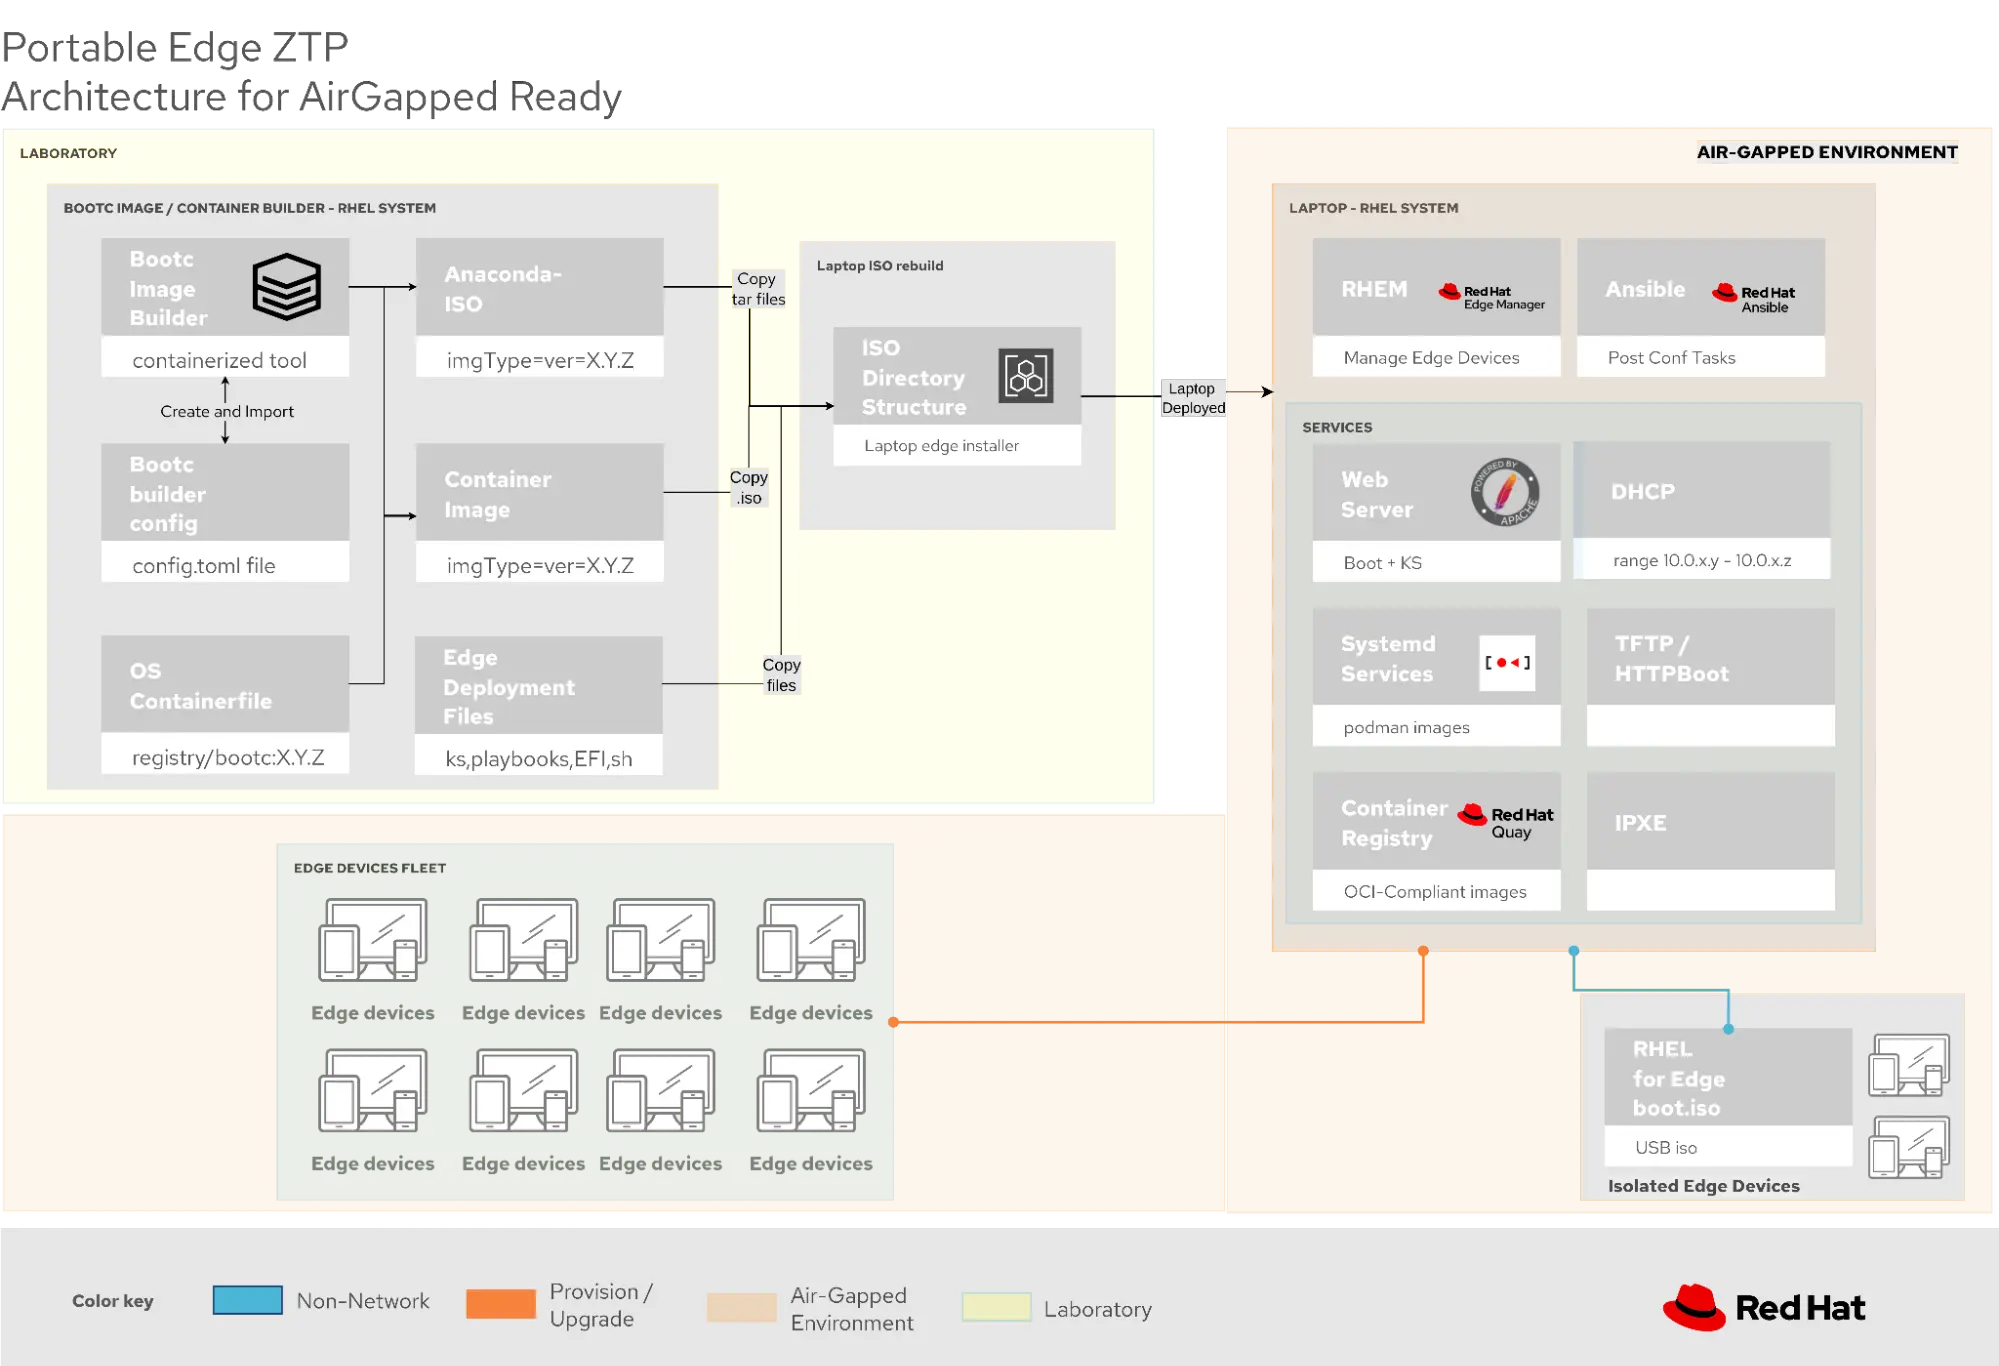Click 'Post Conf Tasks' text
This screenshot has width=1999, height=1366.
[x=1671, y=358]
